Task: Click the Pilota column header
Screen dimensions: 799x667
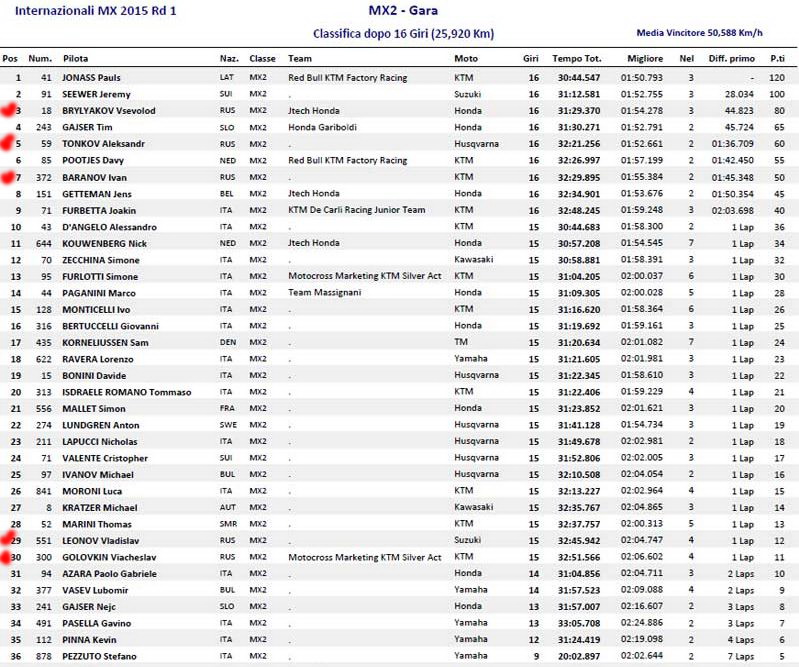Action: click(x=75, y=59)
